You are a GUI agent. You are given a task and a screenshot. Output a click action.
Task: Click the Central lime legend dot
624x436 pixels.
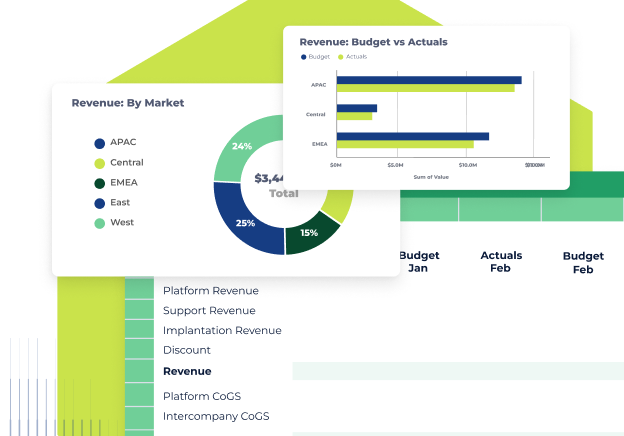(x=100, y=163)
